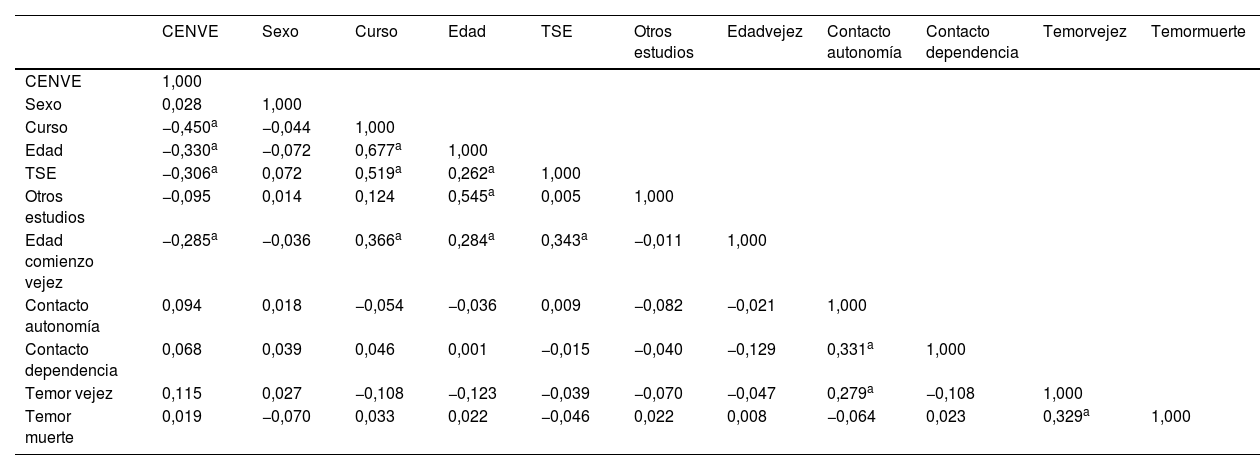Click the Edadvejez column header
Viewport: 1260px width, 470px height.
765,32
